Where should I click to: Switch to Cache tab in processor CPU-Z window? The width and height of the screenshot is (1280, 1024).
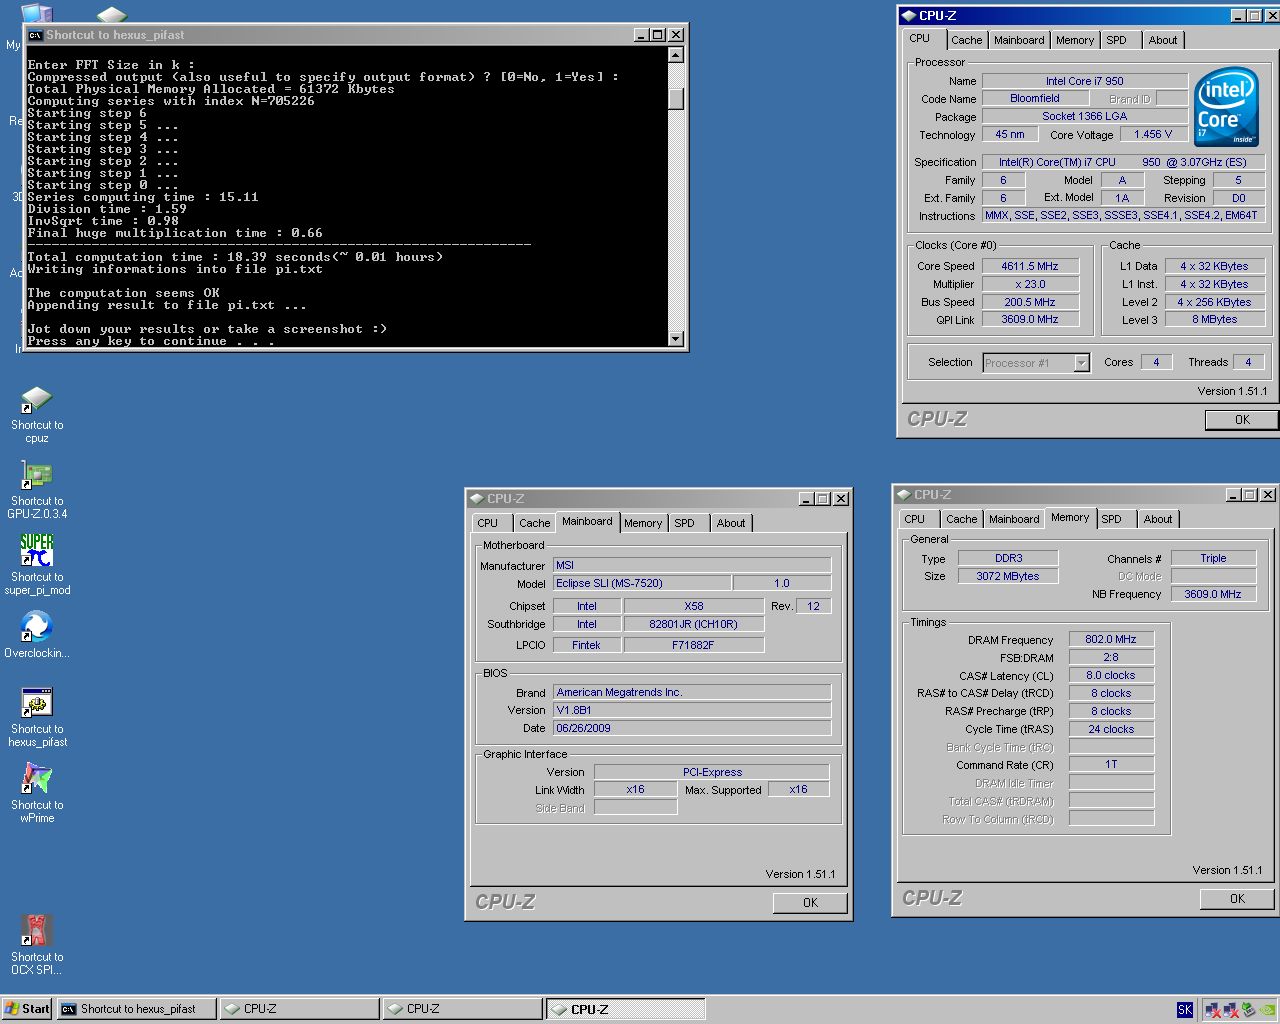point(966,40)
